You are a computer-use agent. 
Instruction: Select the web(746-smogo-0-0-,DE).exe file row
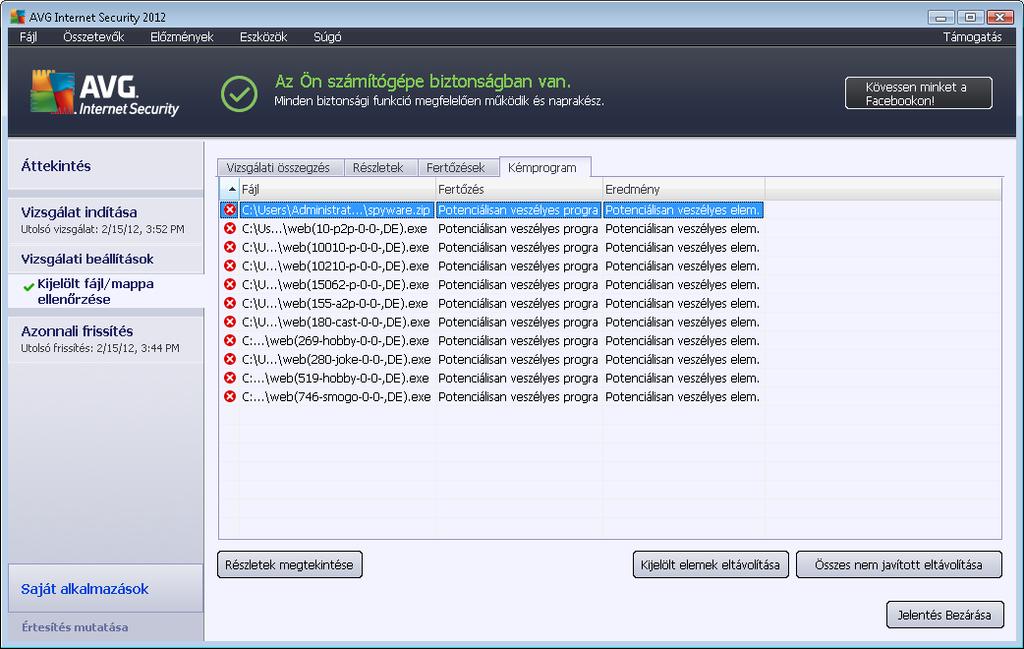(x=492, y=396)
